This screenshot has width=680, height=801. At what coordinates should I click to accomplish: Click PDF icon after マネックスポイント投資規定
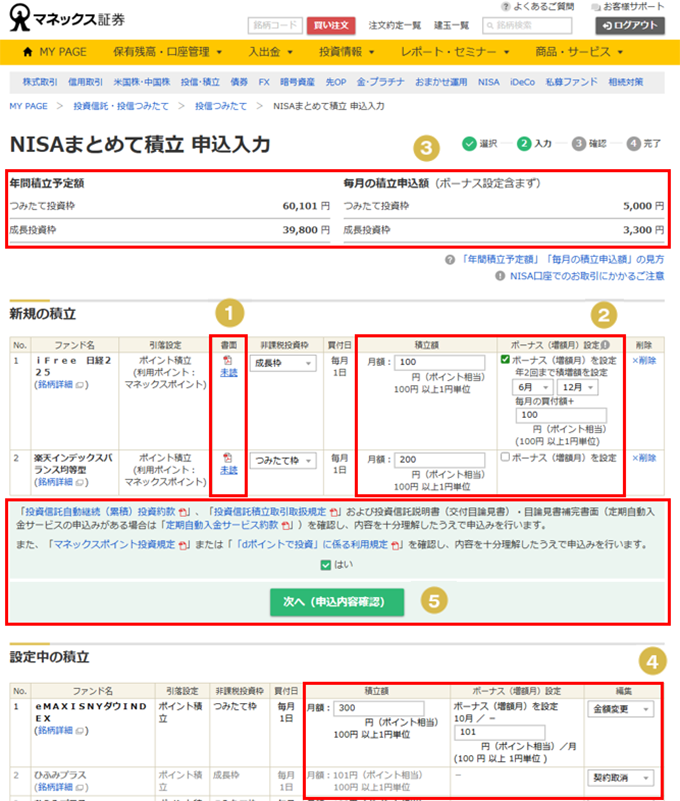pos(183,545)
